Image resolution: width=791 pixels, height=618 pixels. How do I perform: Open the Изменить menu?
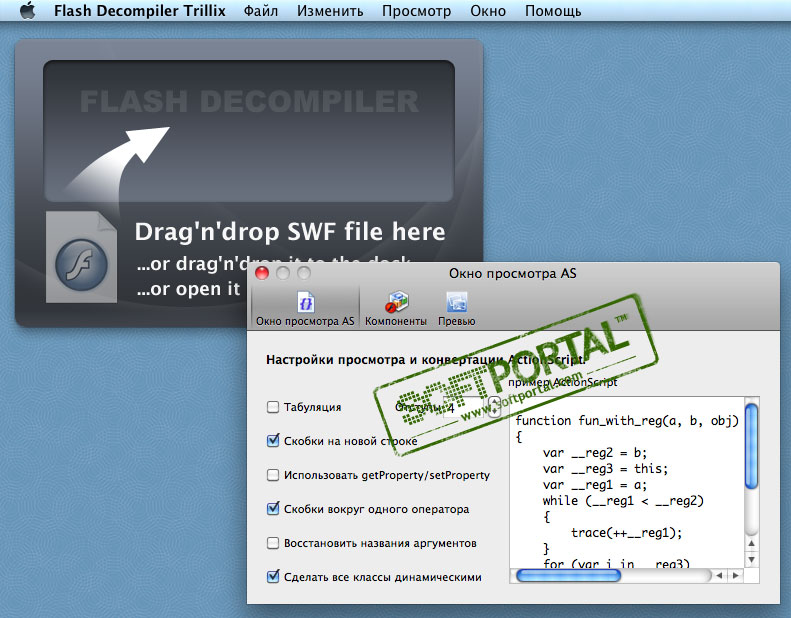pyautogui.click(x=330, y=11)
